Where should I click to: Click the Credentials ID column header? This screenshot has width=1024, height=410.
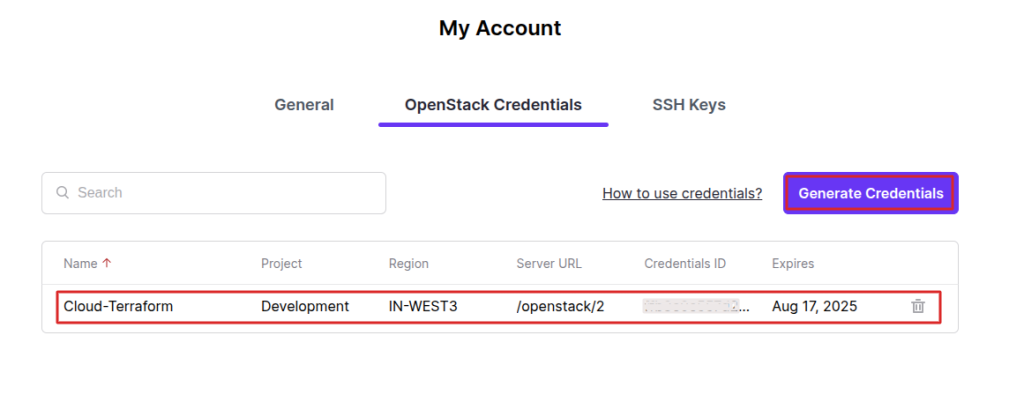(x=685, y=264)
